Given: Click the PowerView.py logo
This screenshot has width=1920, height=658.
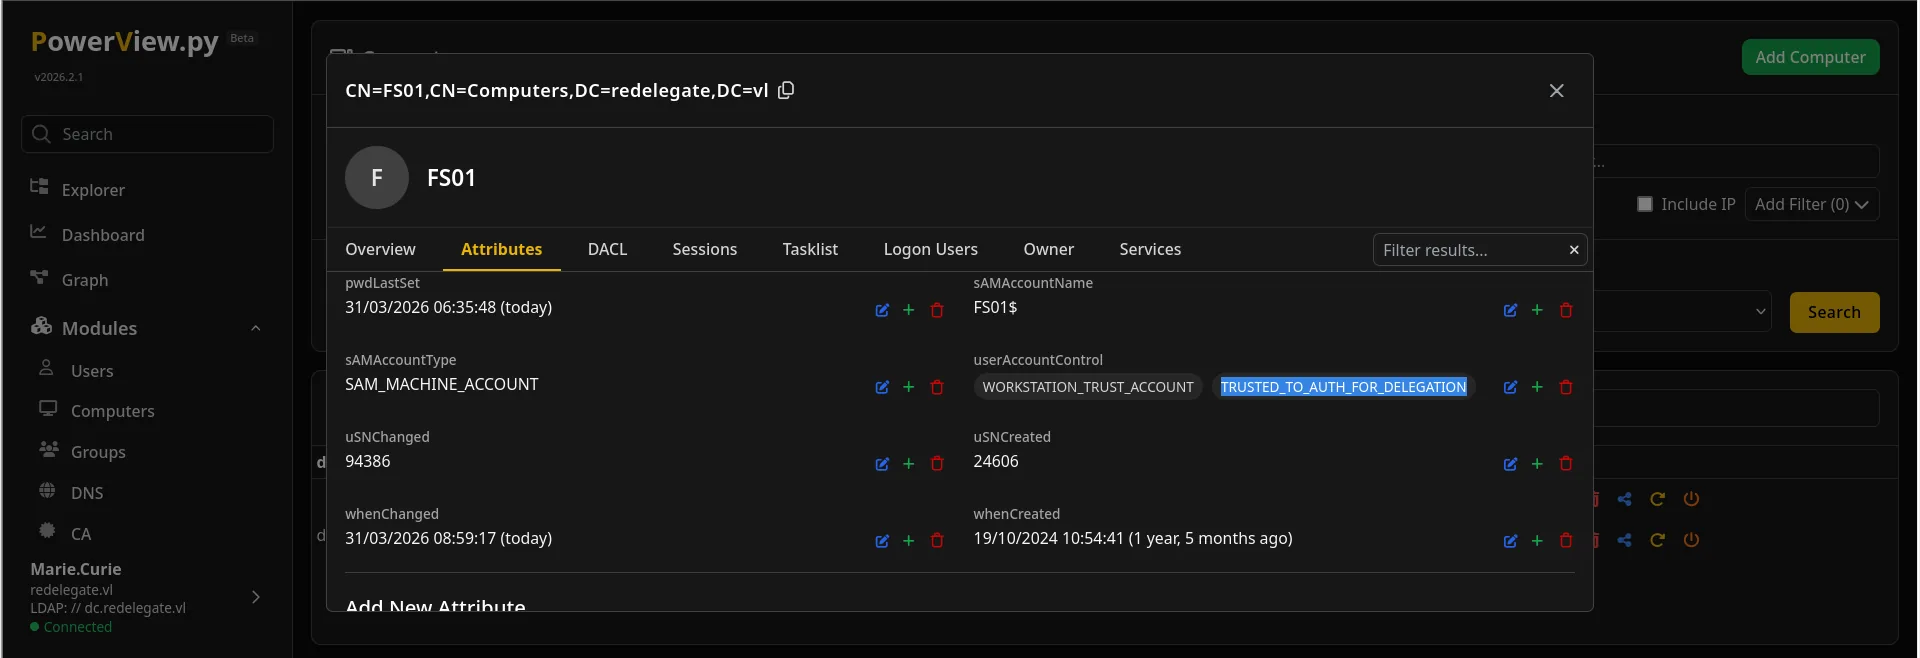Looking at the screenshot, I should coord(124,42).
